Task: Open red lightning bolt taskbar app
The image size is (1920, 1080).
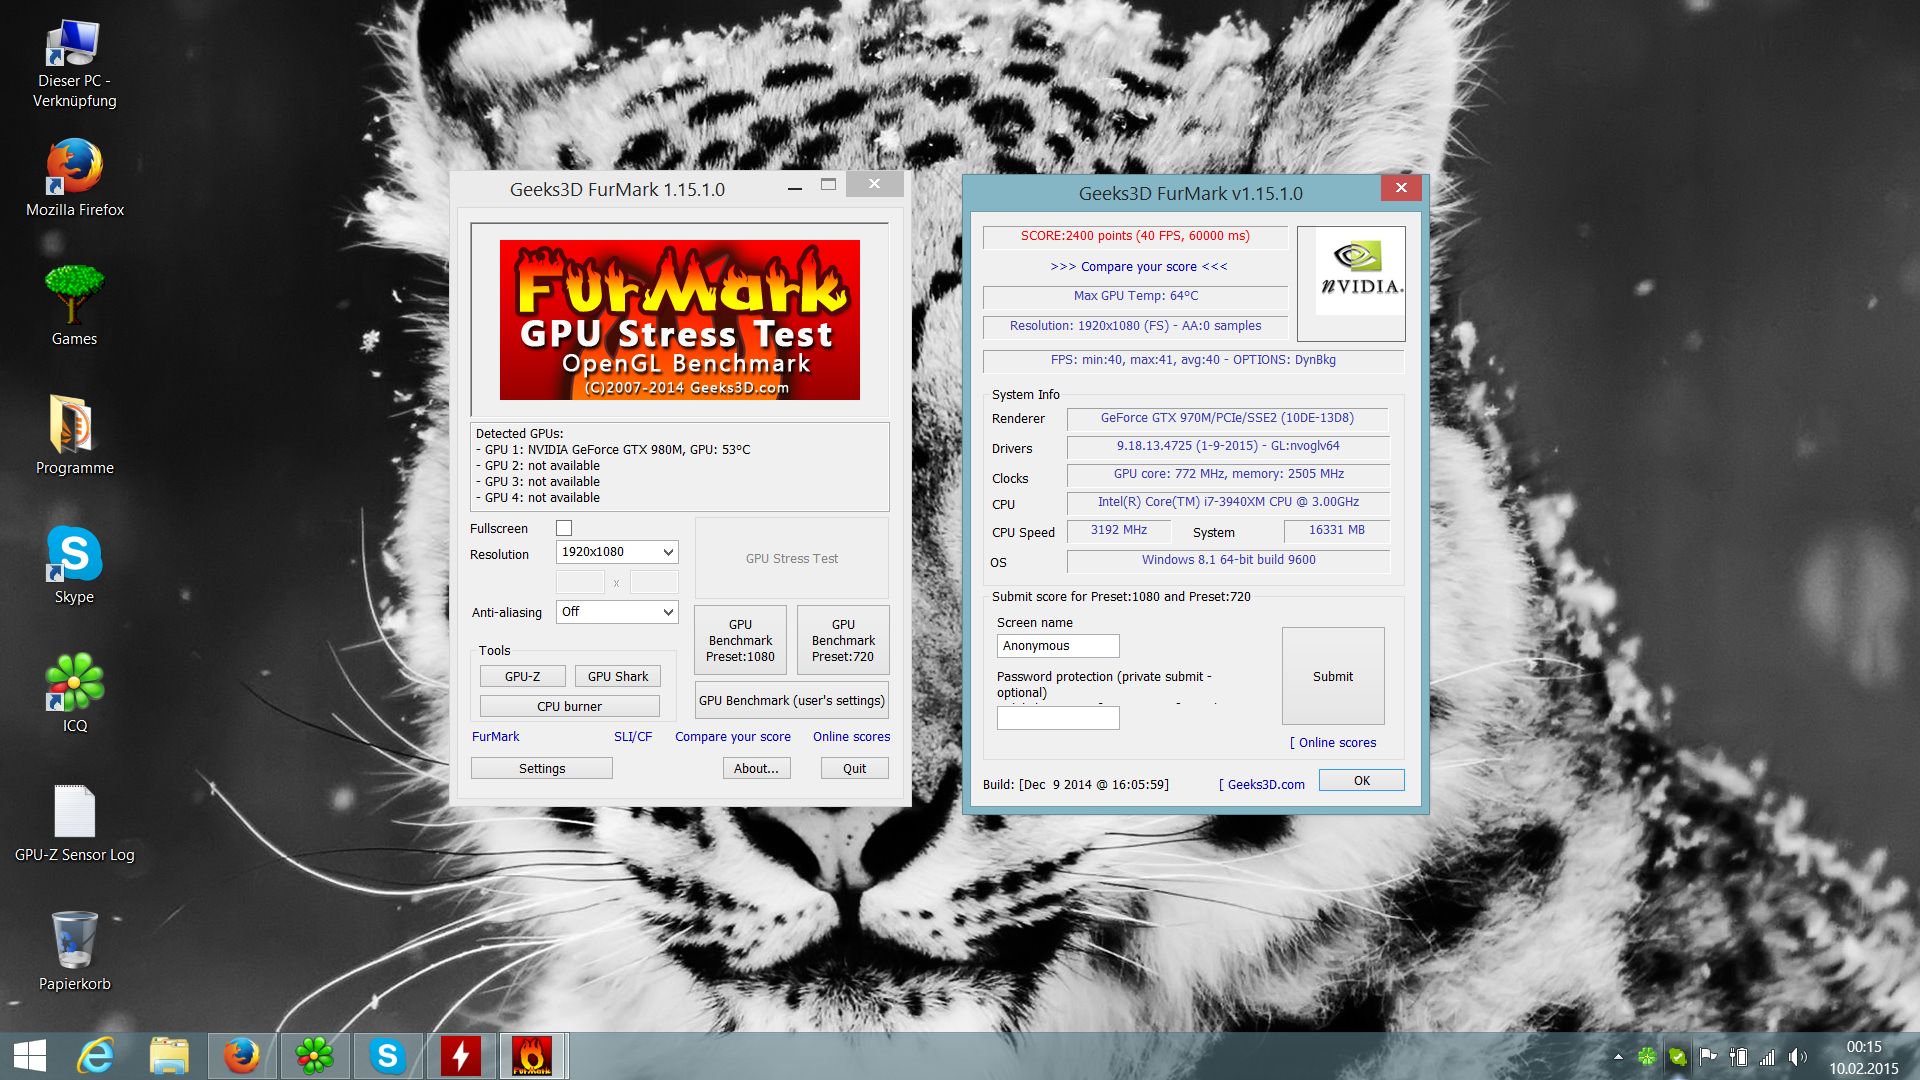Action: [460, 1056]
